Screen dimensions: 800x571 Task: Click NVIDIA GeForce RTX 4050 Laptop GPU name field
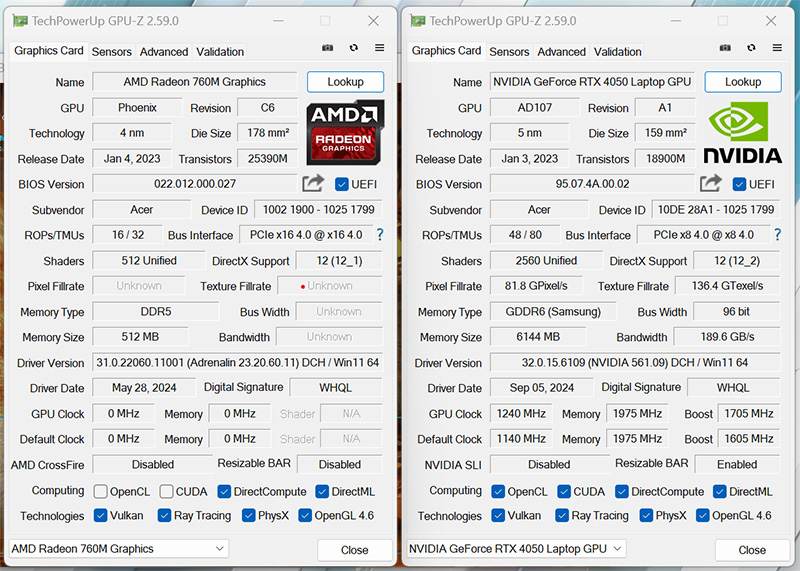click(x=592, y=82)
